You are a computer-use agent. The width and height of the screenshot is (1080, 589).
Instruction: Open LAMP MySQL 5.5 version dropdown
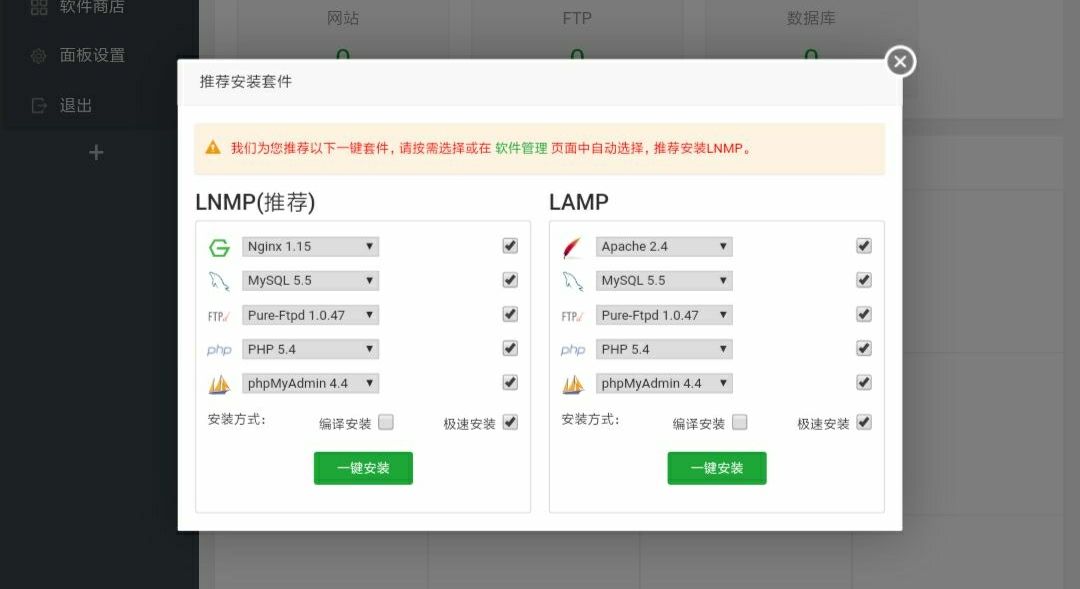click(x=664, y=280)
